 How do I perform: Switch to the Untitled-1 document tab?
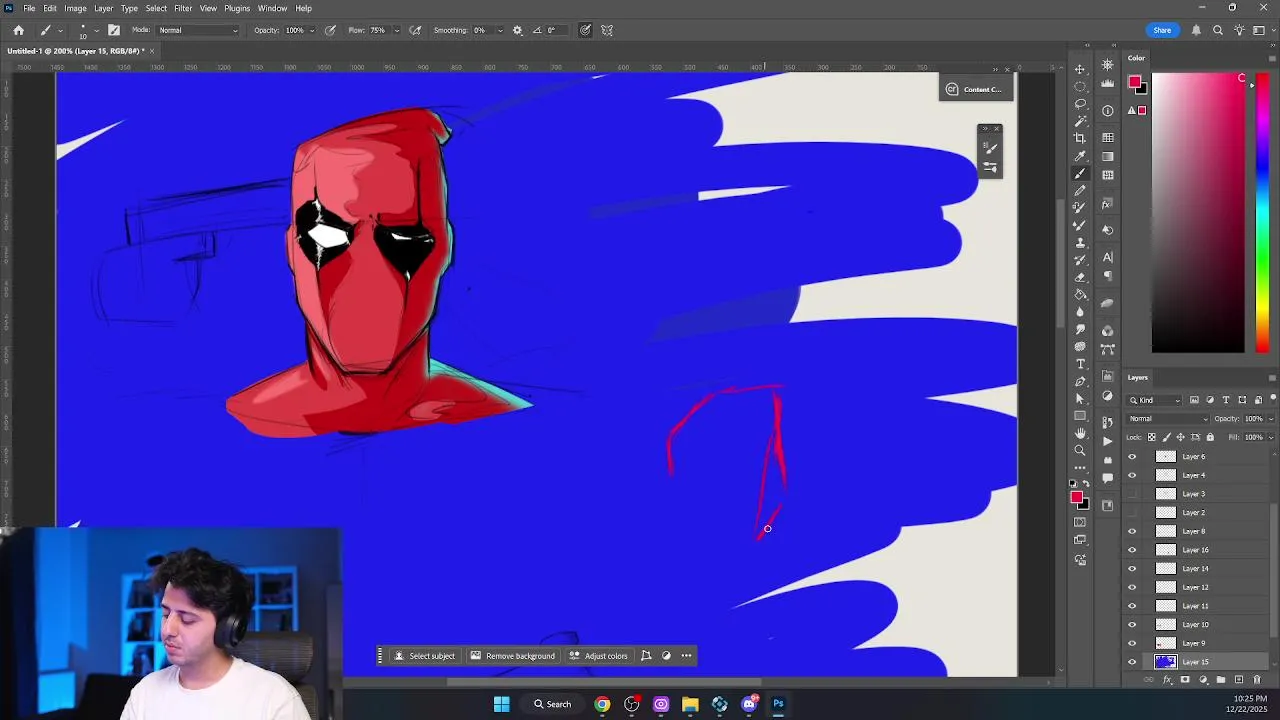coord(76,50)
